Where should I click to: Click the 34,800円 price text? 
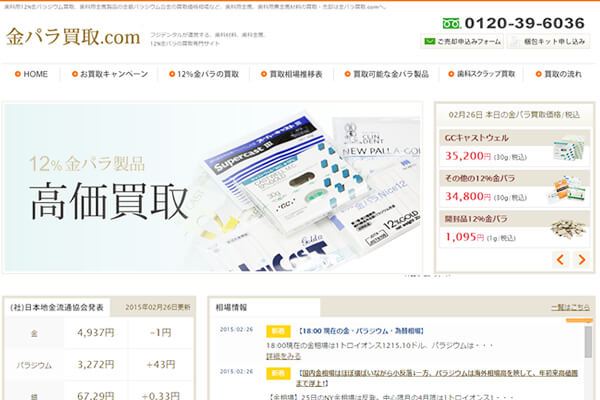[x=468, y=197]
